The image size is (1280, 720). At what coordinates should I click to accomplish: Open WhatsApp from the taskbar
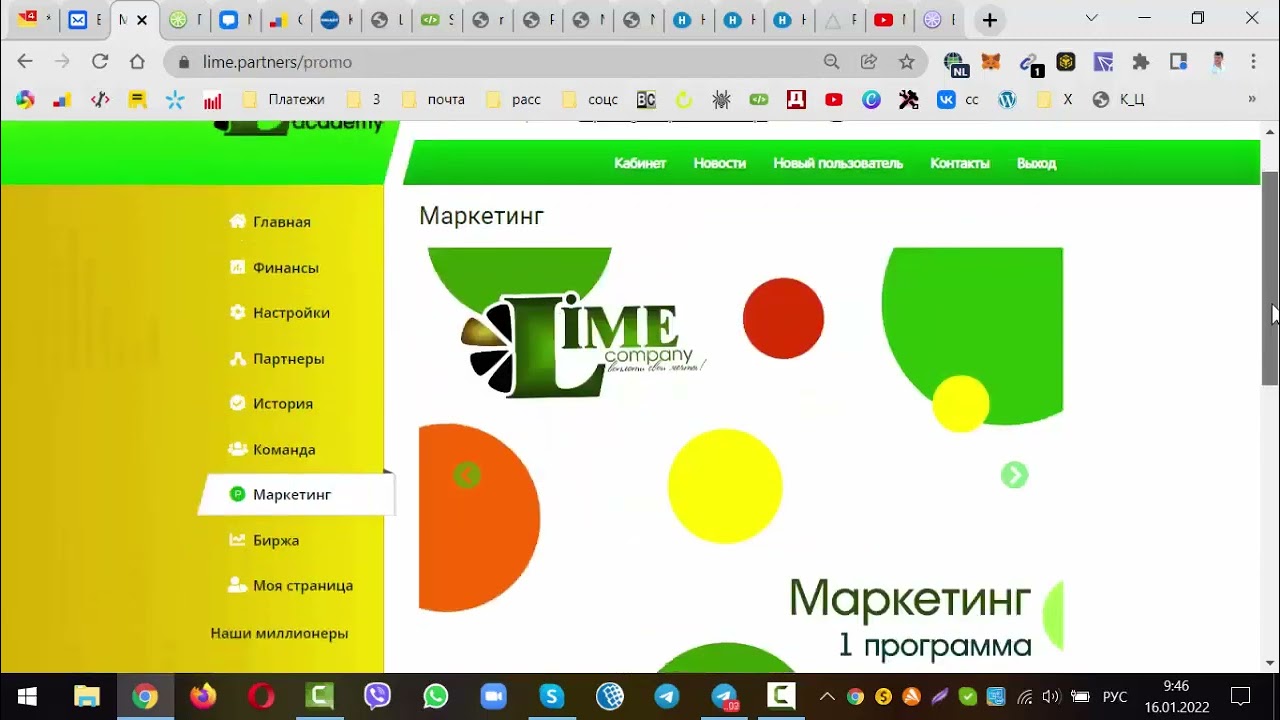click(x=435, y=696)
